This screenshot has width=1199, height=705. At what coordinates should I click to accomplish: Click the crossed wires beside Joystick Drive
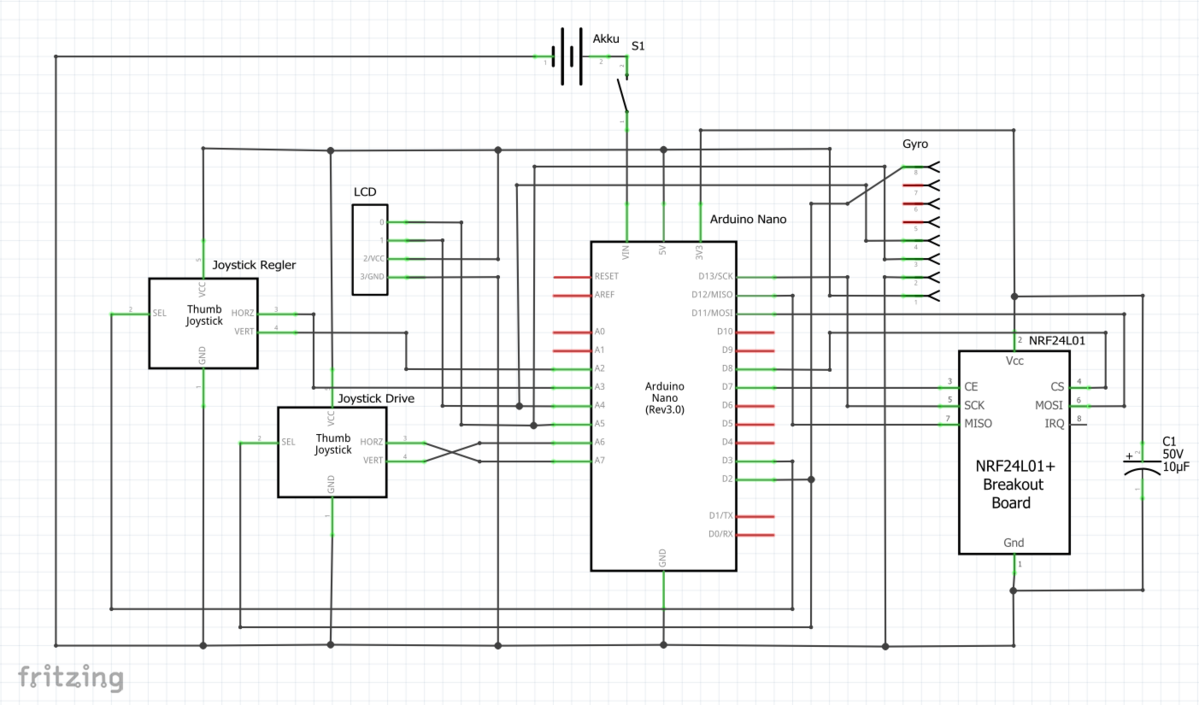coord(452,451)
